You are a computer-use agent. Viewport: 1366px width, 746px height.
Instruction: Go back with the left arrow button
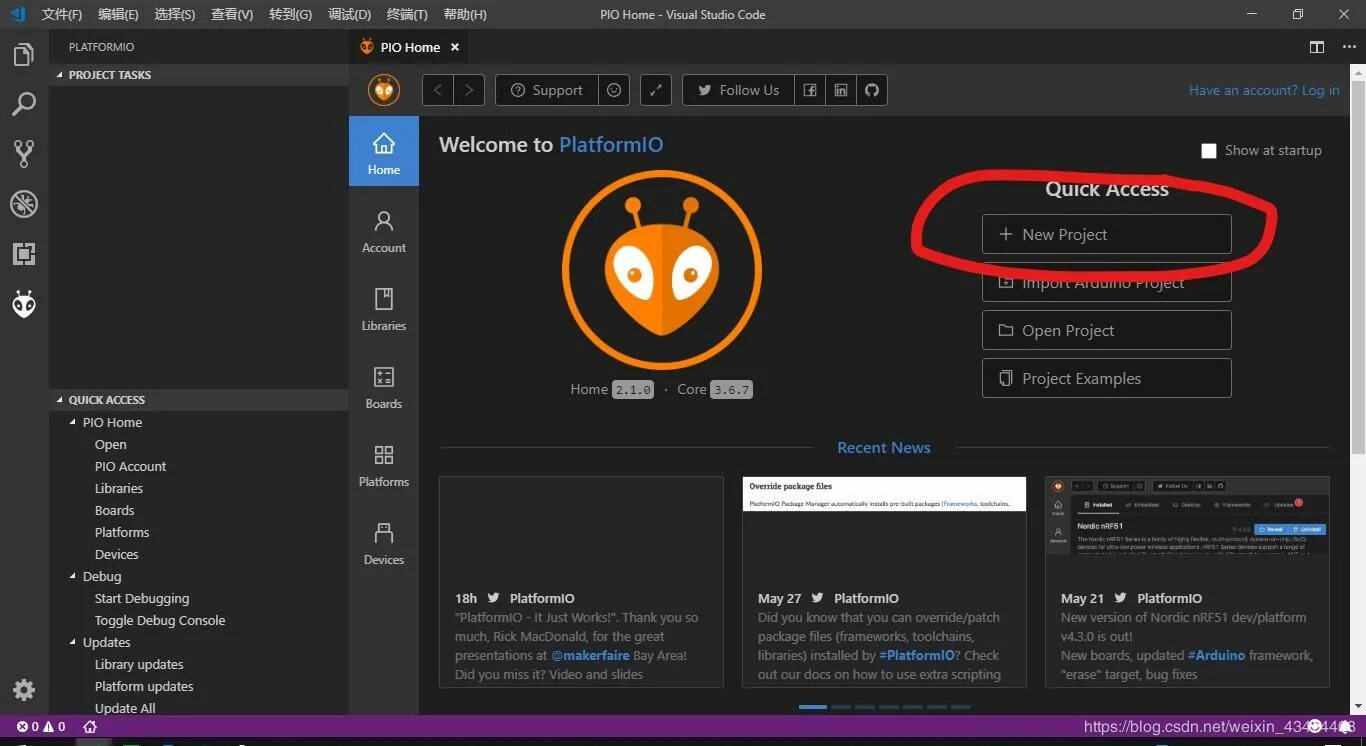[x=438, y=90]
